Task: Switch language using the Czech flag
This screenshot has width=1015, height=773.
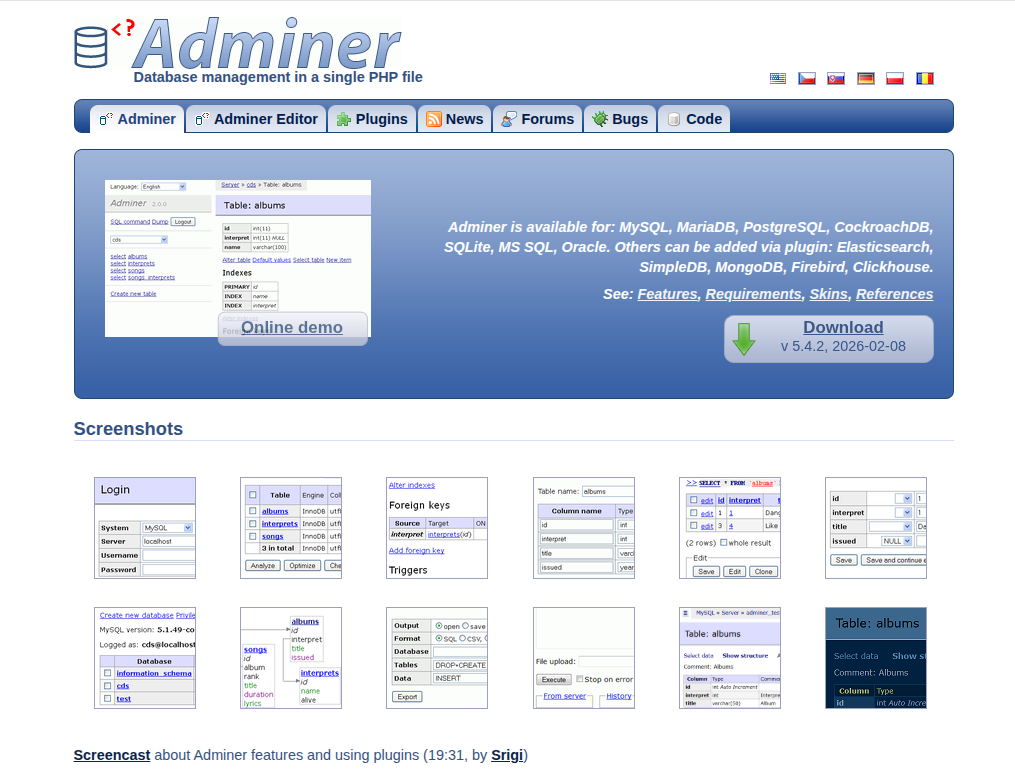Action: click(x=807, y=77)
